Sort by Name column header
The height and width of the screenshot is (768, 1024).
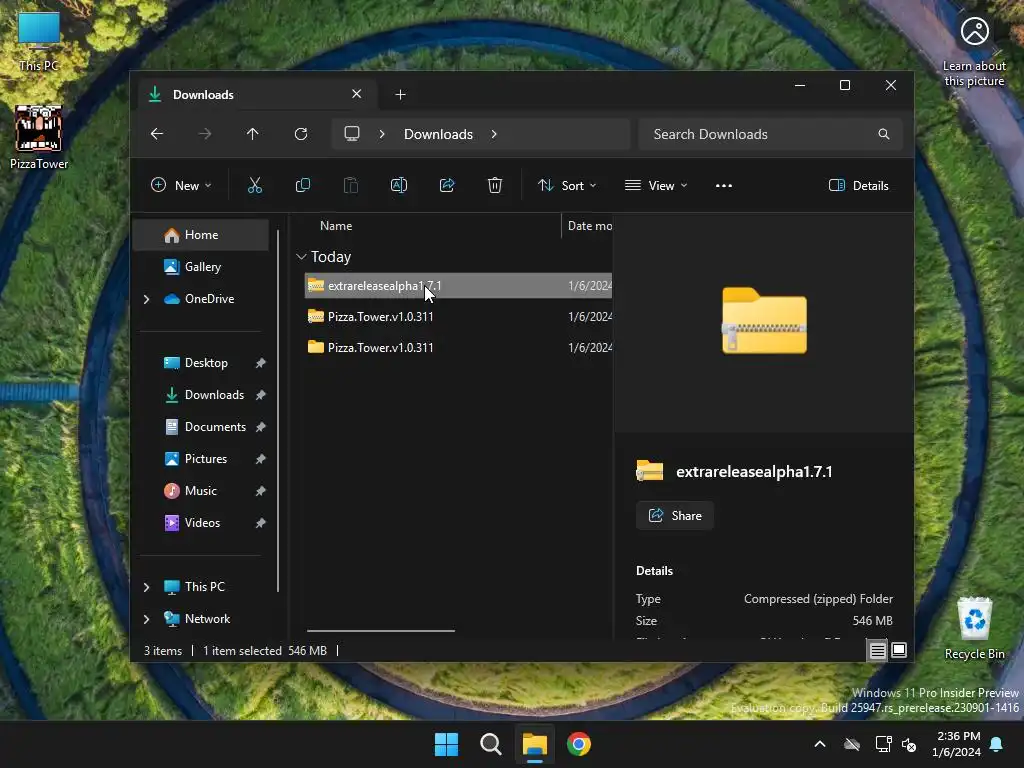pos(336,226)
